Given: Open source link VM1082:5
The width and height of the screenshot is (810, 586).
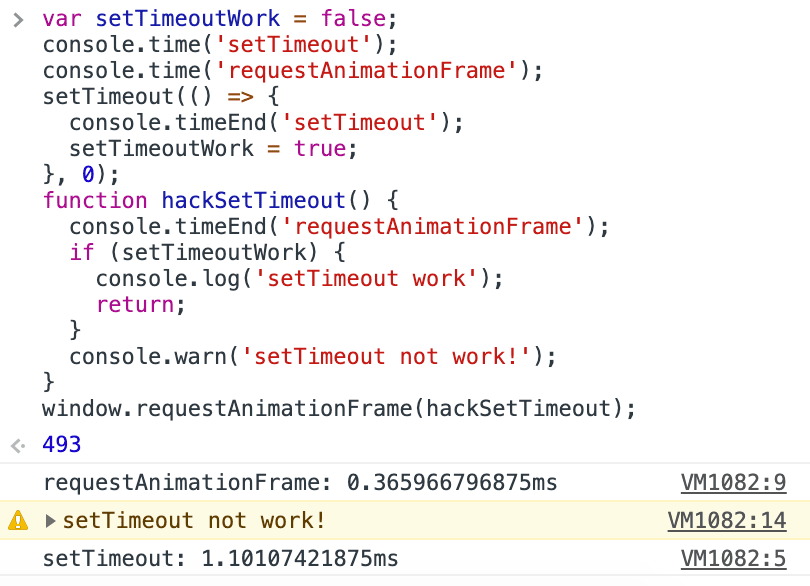Looking at the screenshot, I should coord(734,559).
